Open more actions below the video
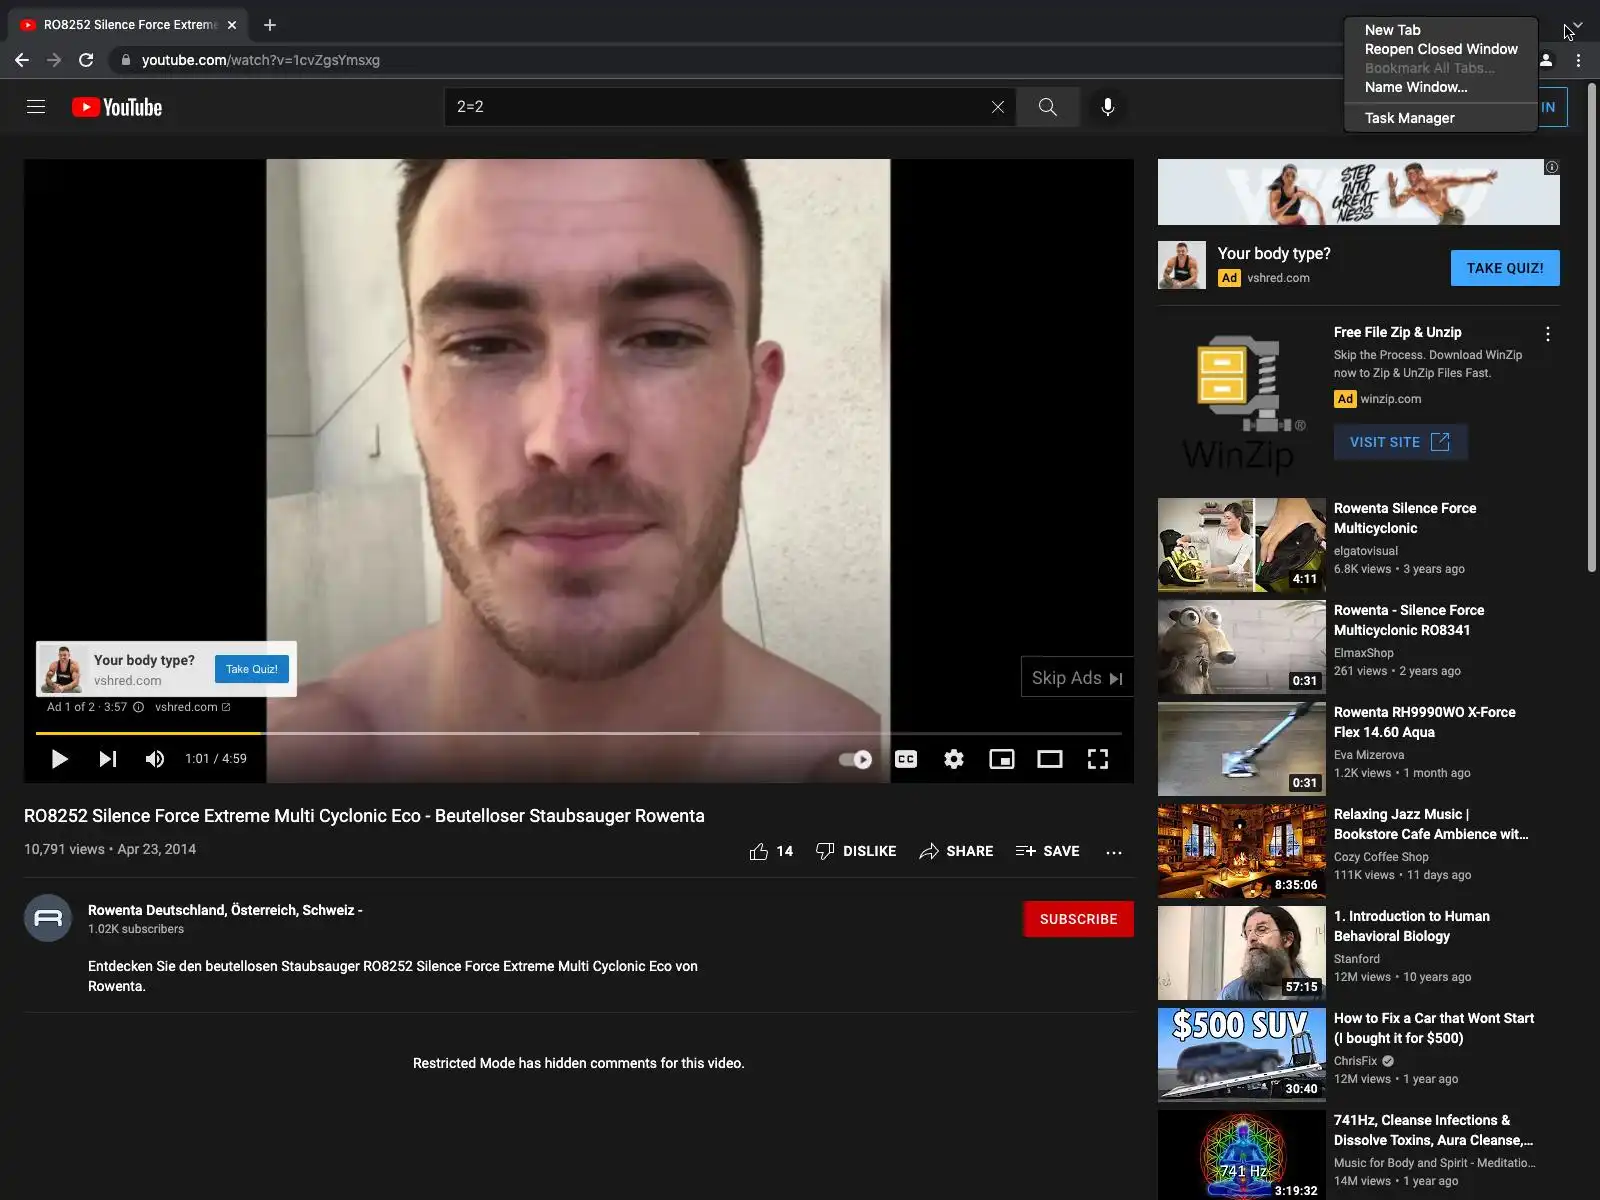Screen dimensions: 1600x1200 tap(1114, 852)
